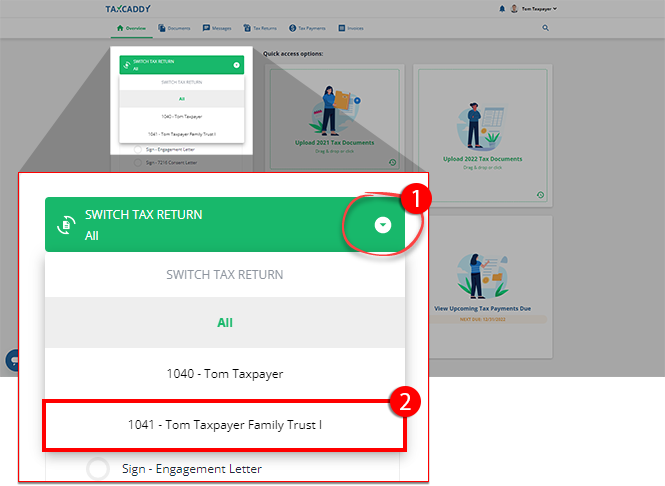Switch to the Invoices tab
The width and height of the screenshot is (665, 486).
pyautogui.click(x=351, y=28)
